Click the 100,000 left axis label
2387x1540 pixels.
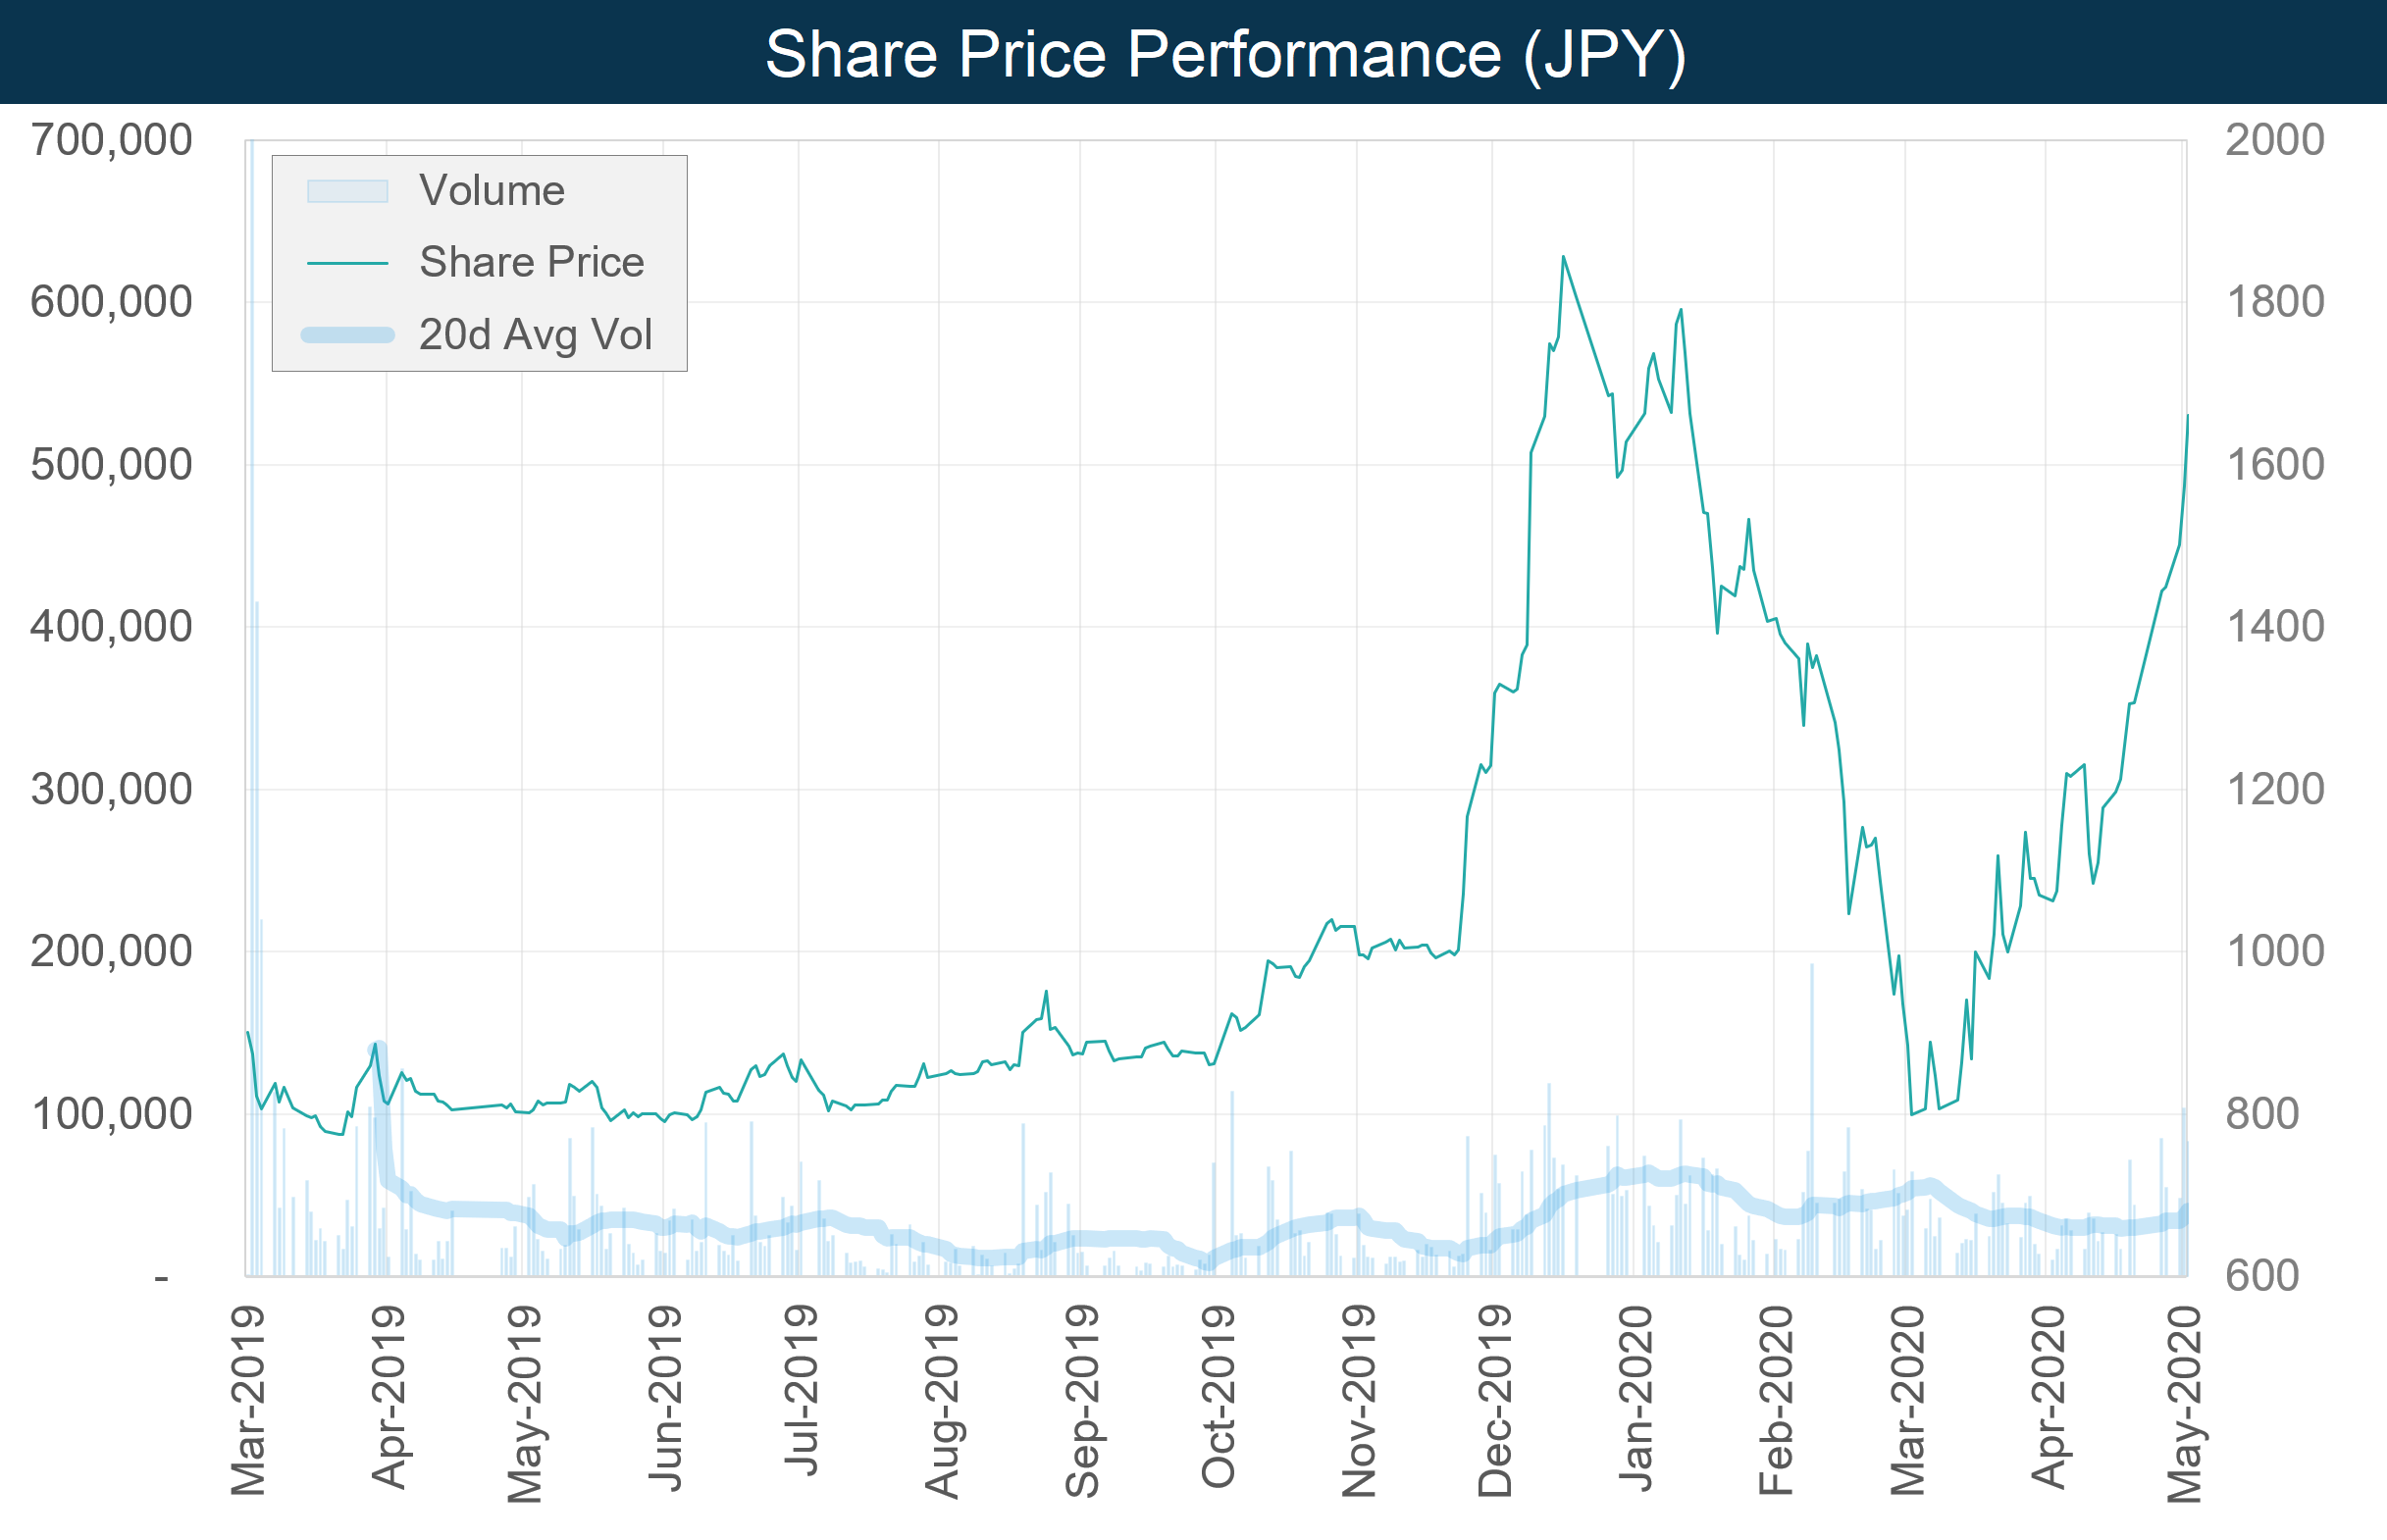click(111, 1114)
